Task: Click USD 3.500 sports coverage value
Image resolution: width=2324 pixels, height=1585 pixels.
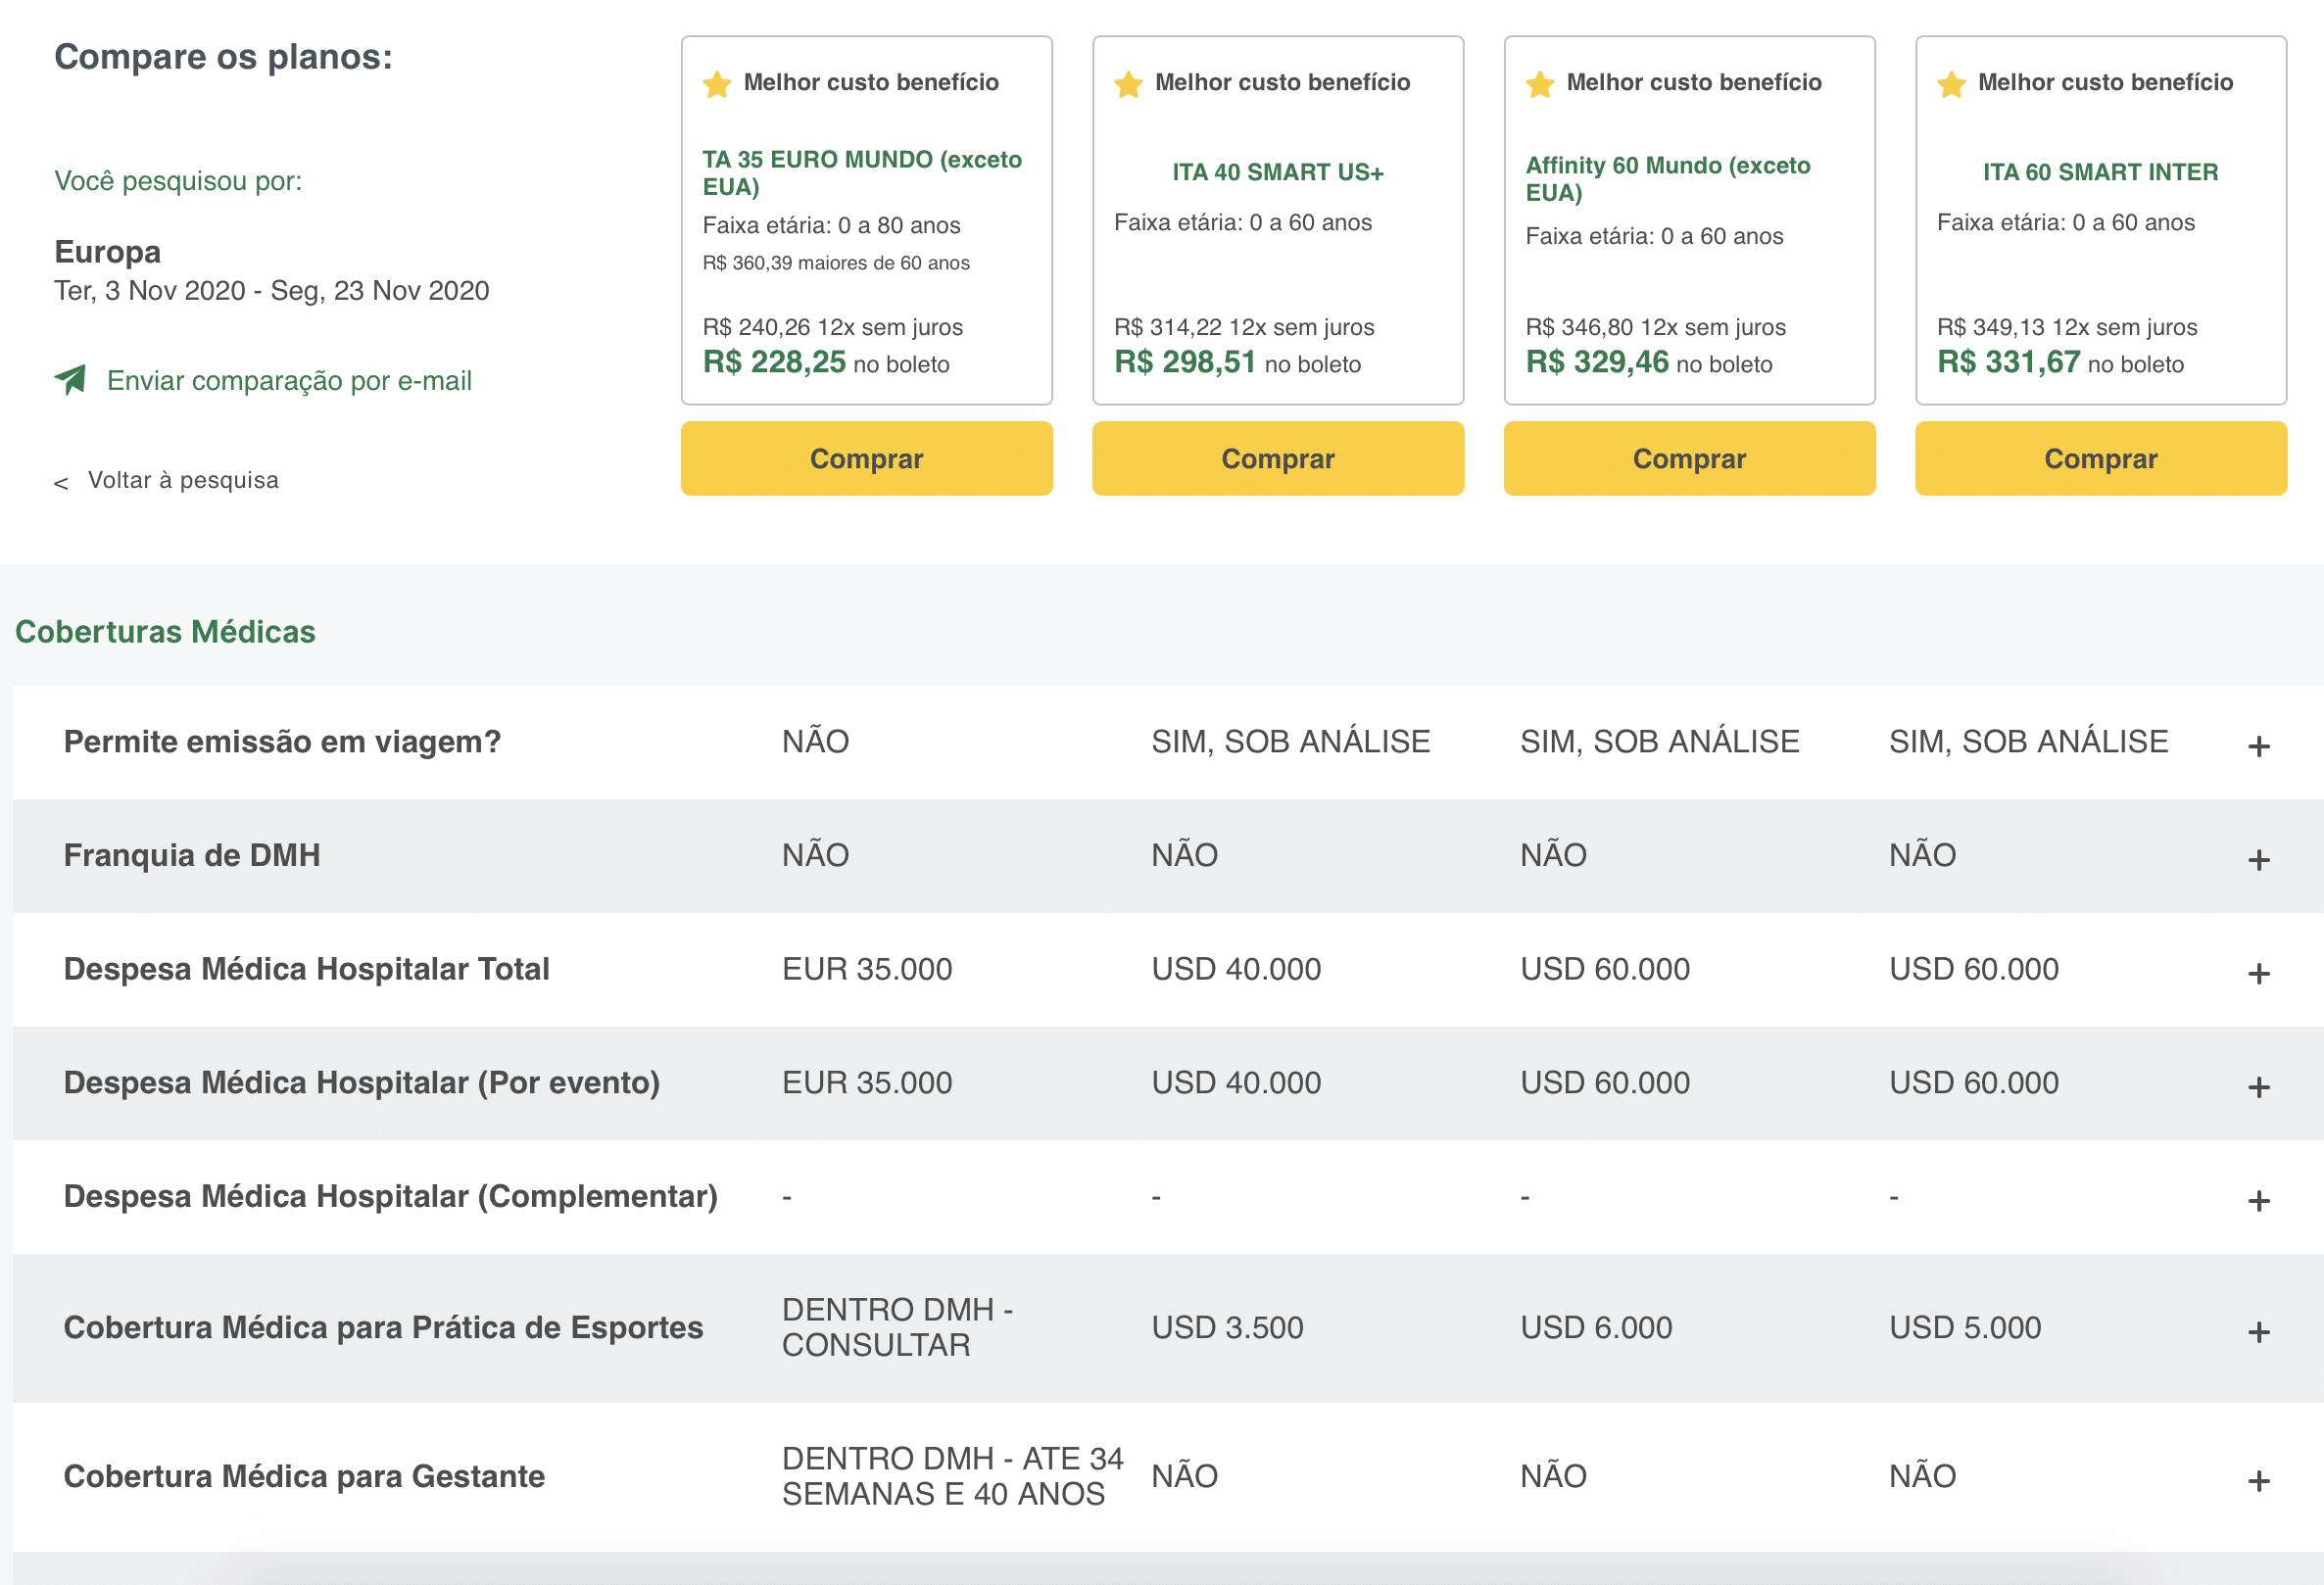Action: pos(1227,1327)
